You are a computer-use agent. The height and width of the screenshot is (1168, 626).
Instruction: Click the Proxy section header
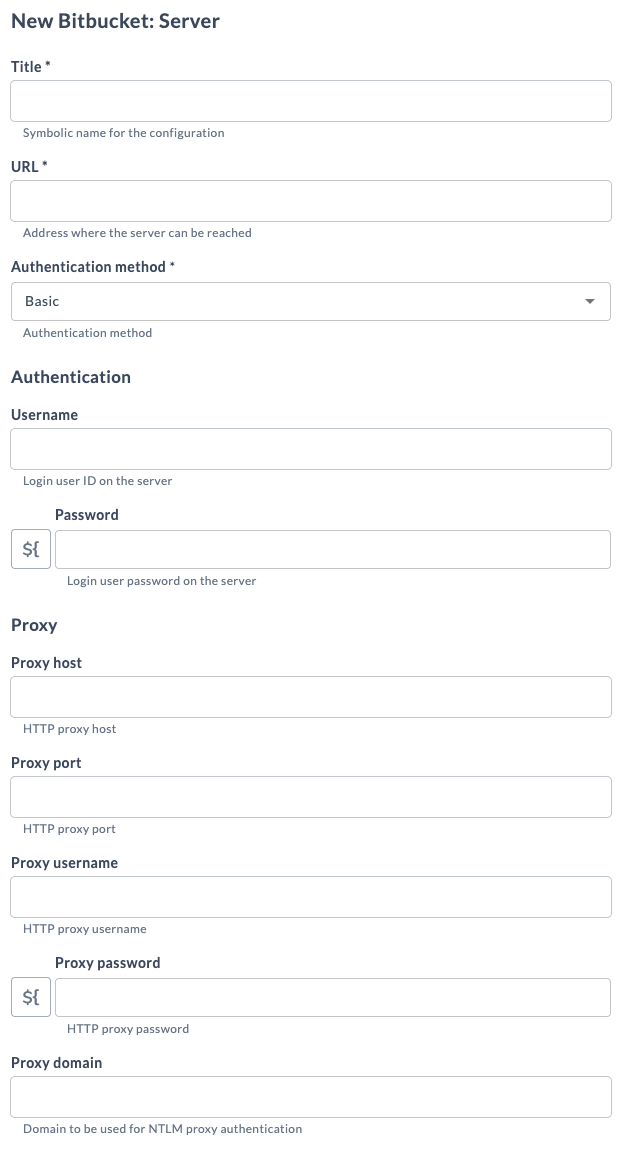[x=33, y=625]
